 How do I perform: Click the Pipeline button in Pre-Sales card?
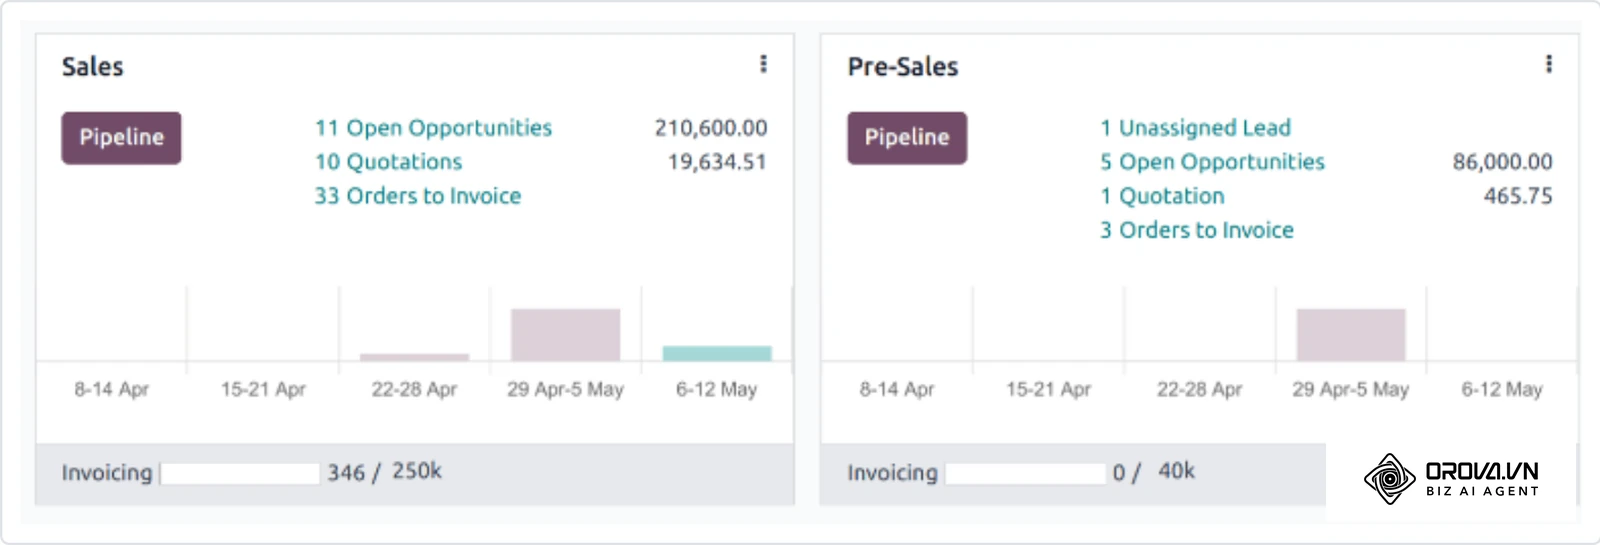point(907,138)
